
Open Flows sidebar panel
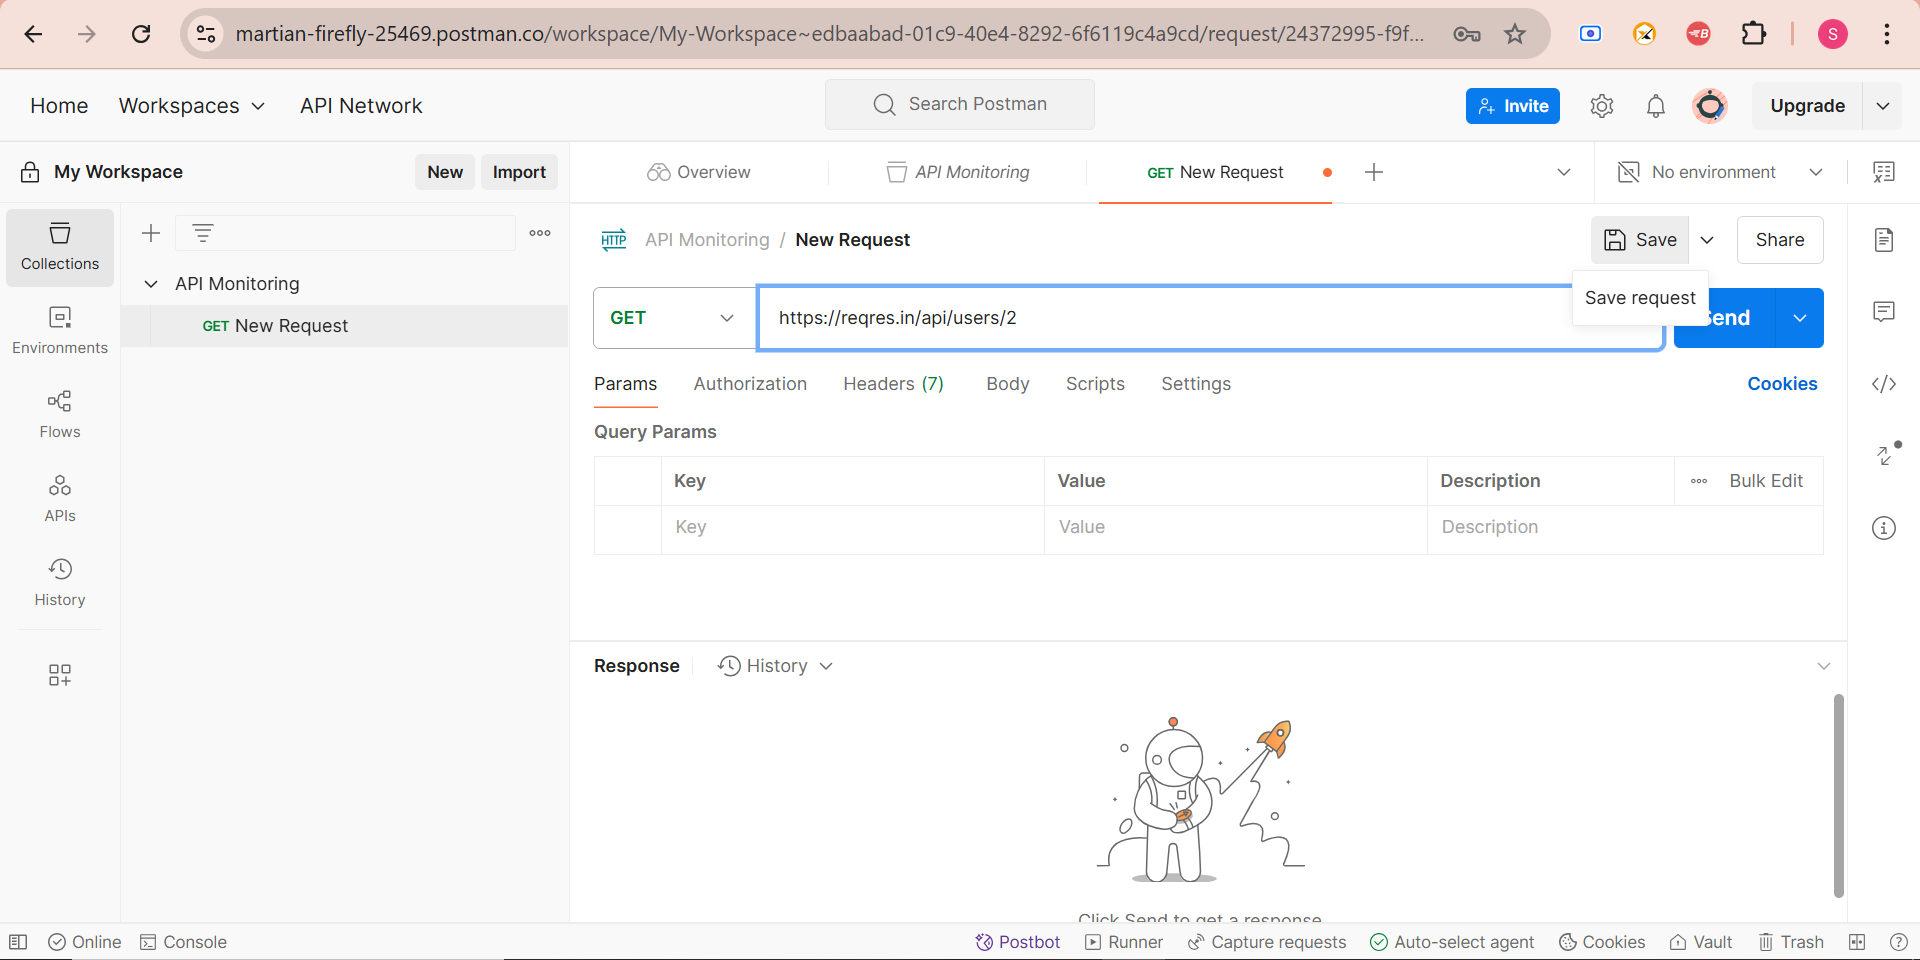point(60,415)
